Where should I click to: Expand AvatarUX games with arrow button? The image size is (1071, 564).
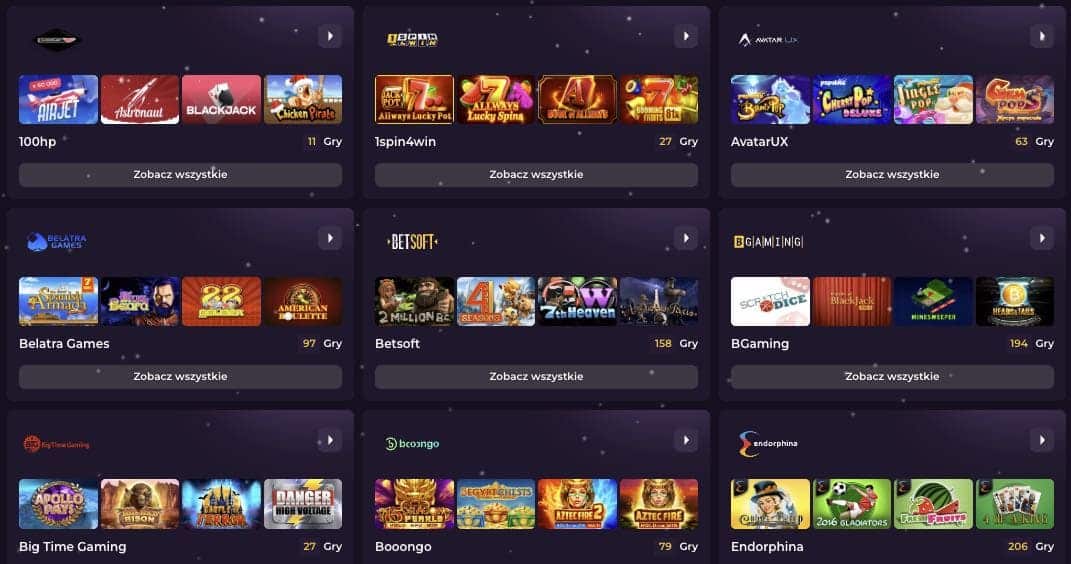tap(1042, 36)
